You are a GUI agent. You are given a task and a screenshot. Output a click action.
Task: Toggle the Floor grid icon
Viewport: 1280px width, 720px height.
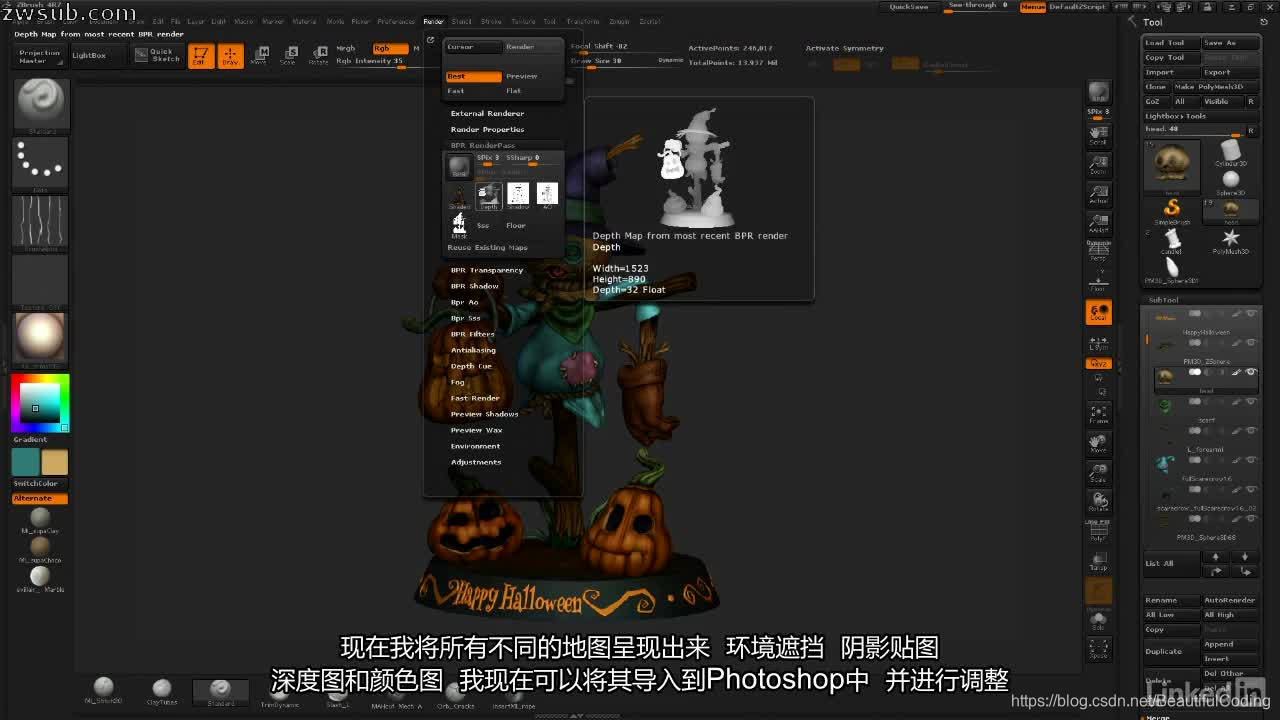pos(1098,280)
